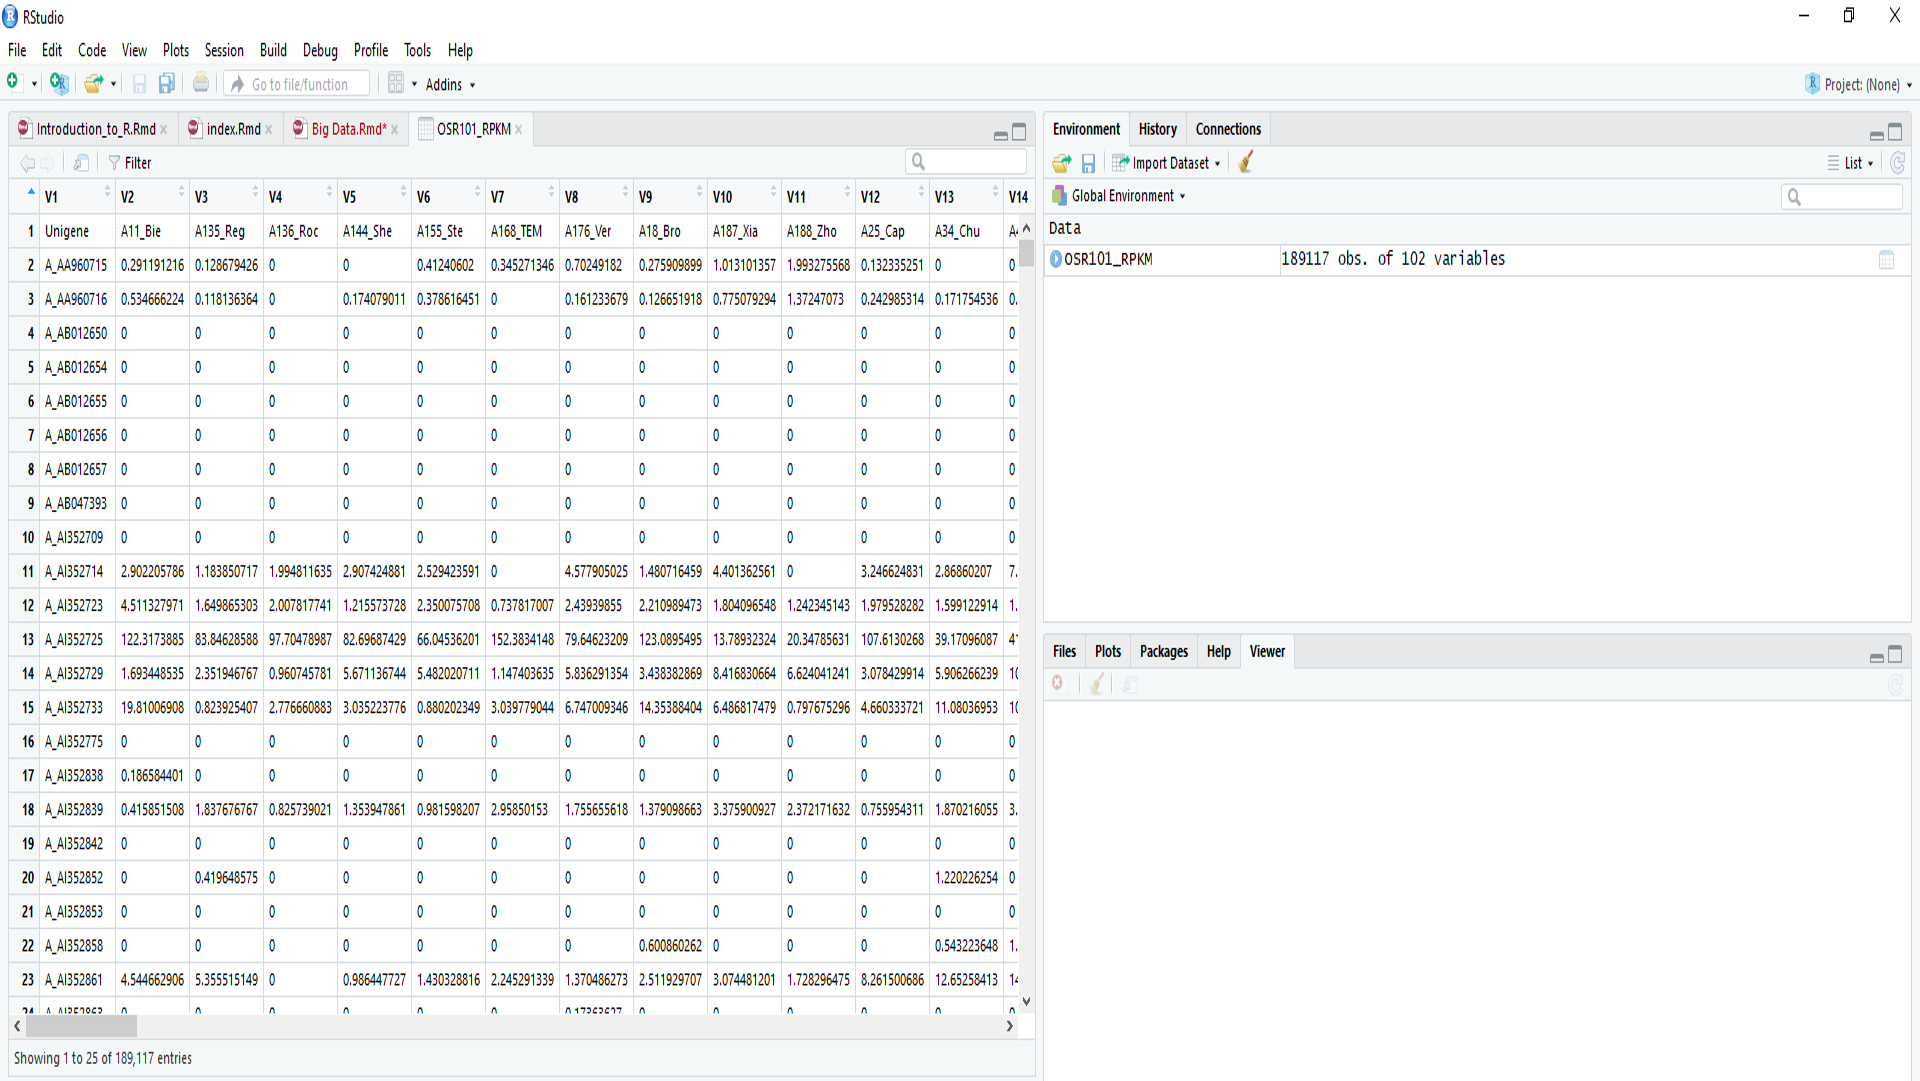Click the open file folder icon
The height and width of the screenshot is (1081, 1920).
93,84
